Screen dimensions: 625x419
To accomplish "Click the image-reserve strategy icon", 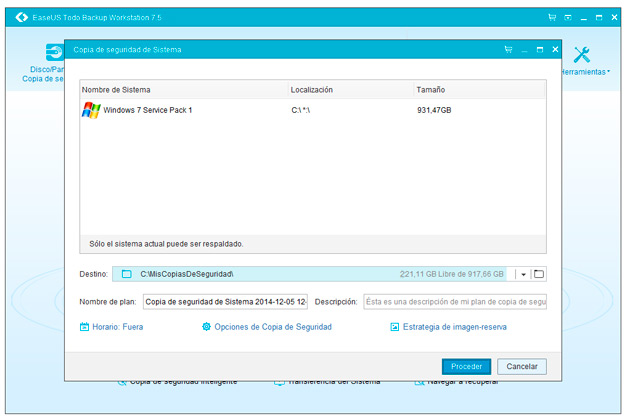I will point(394,327).
